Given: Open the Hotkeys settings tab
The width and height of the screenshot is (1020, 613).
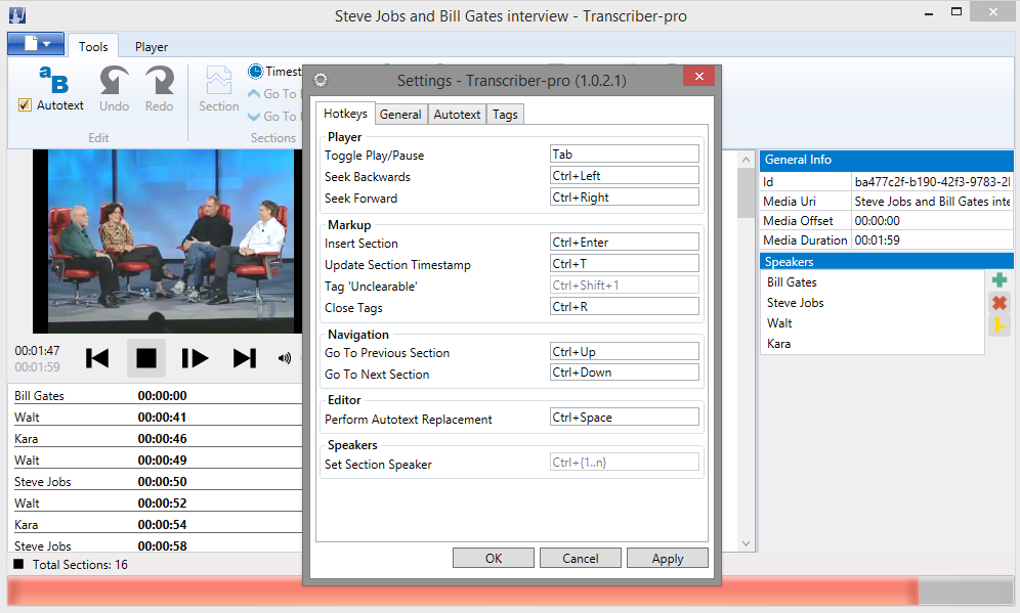Looking at the screenshot, I should (345, 114).
